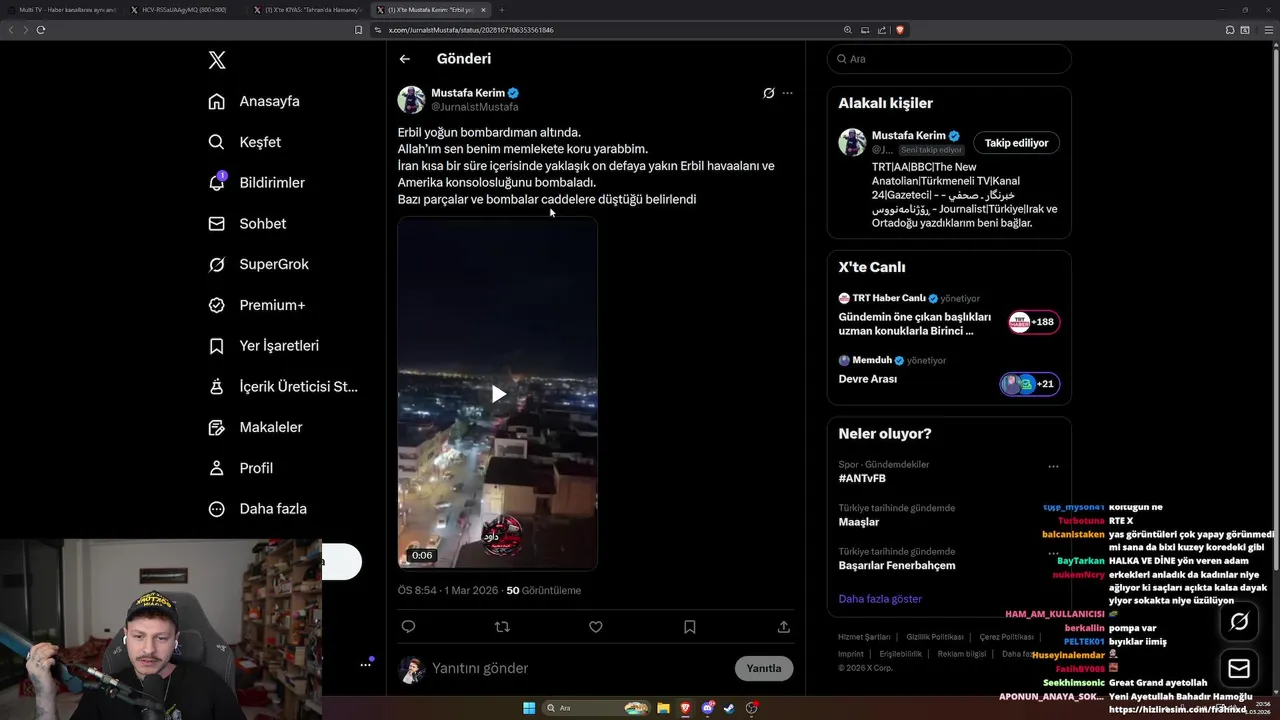Open Çerez Politikası footer link
Screen dimensions: 1280x720
pos(1006,637)
